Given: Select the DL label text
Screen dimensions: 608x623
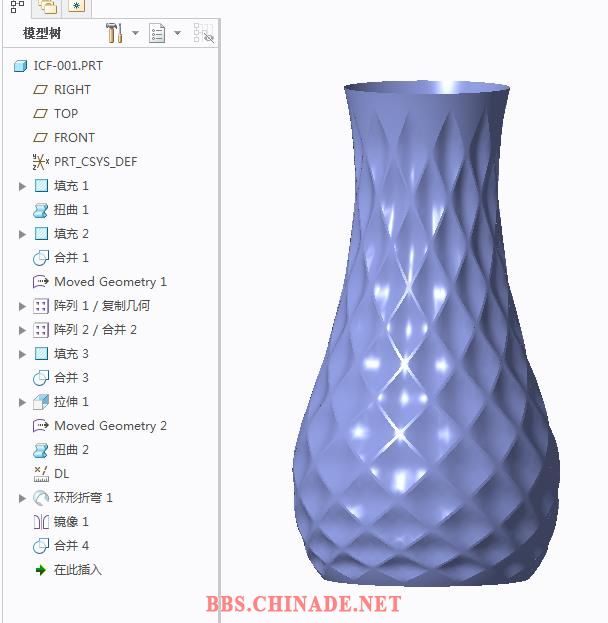Looking at the screenshot, I should click(x=62, y=474).
